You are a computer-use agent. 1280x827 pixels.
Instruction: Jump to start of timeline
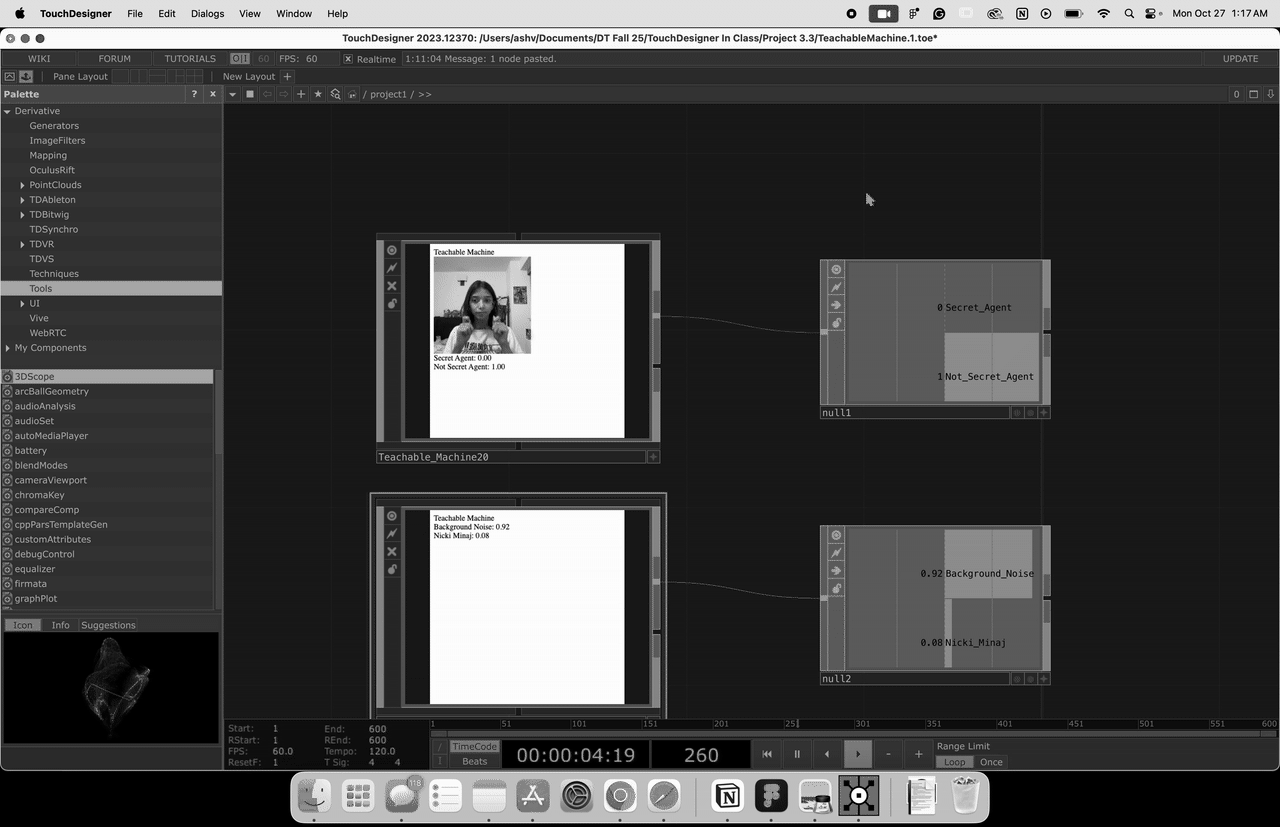[767, 754]
